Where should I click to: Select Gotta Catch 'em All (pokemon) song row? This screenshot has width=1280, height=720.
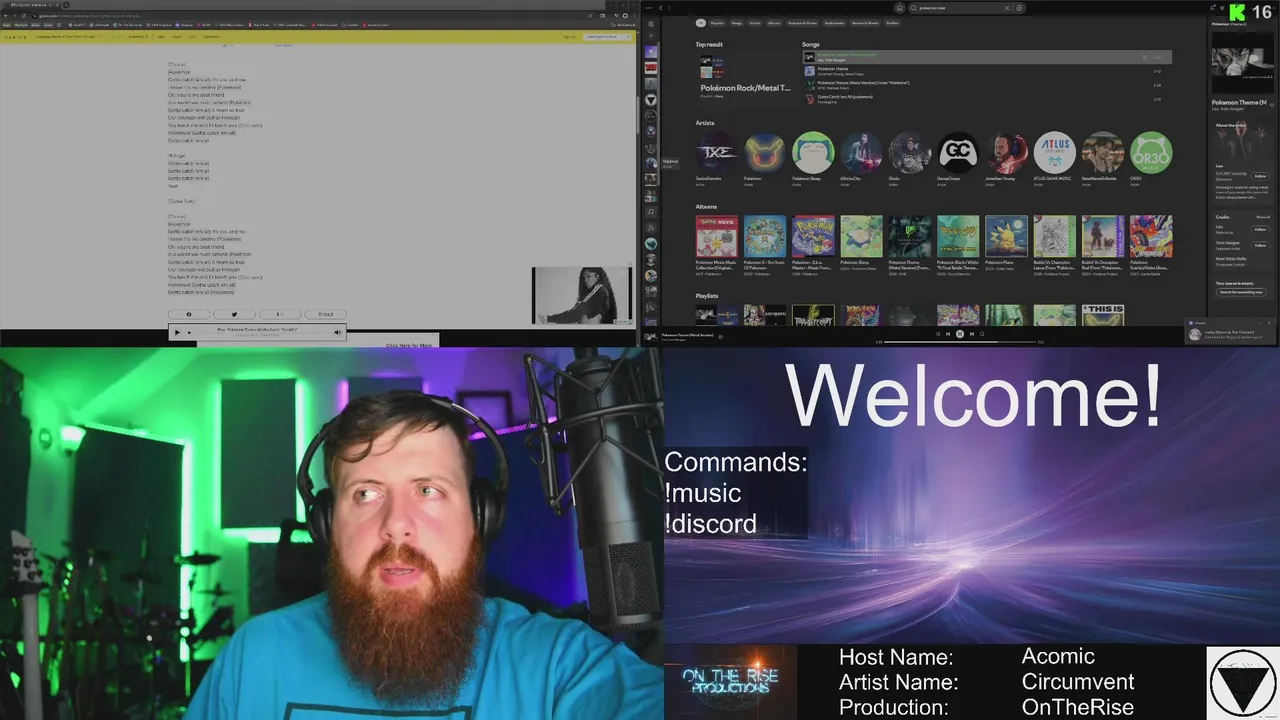pyautogui.click(x=987, y=99)
